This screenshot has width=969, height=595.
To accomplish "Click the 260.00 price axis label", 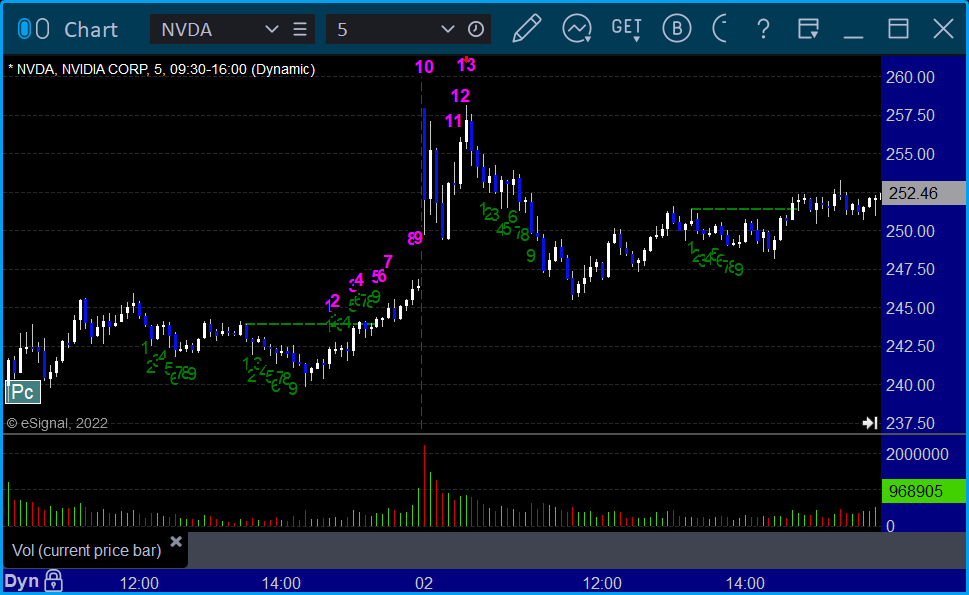I will tap(910, 77).
